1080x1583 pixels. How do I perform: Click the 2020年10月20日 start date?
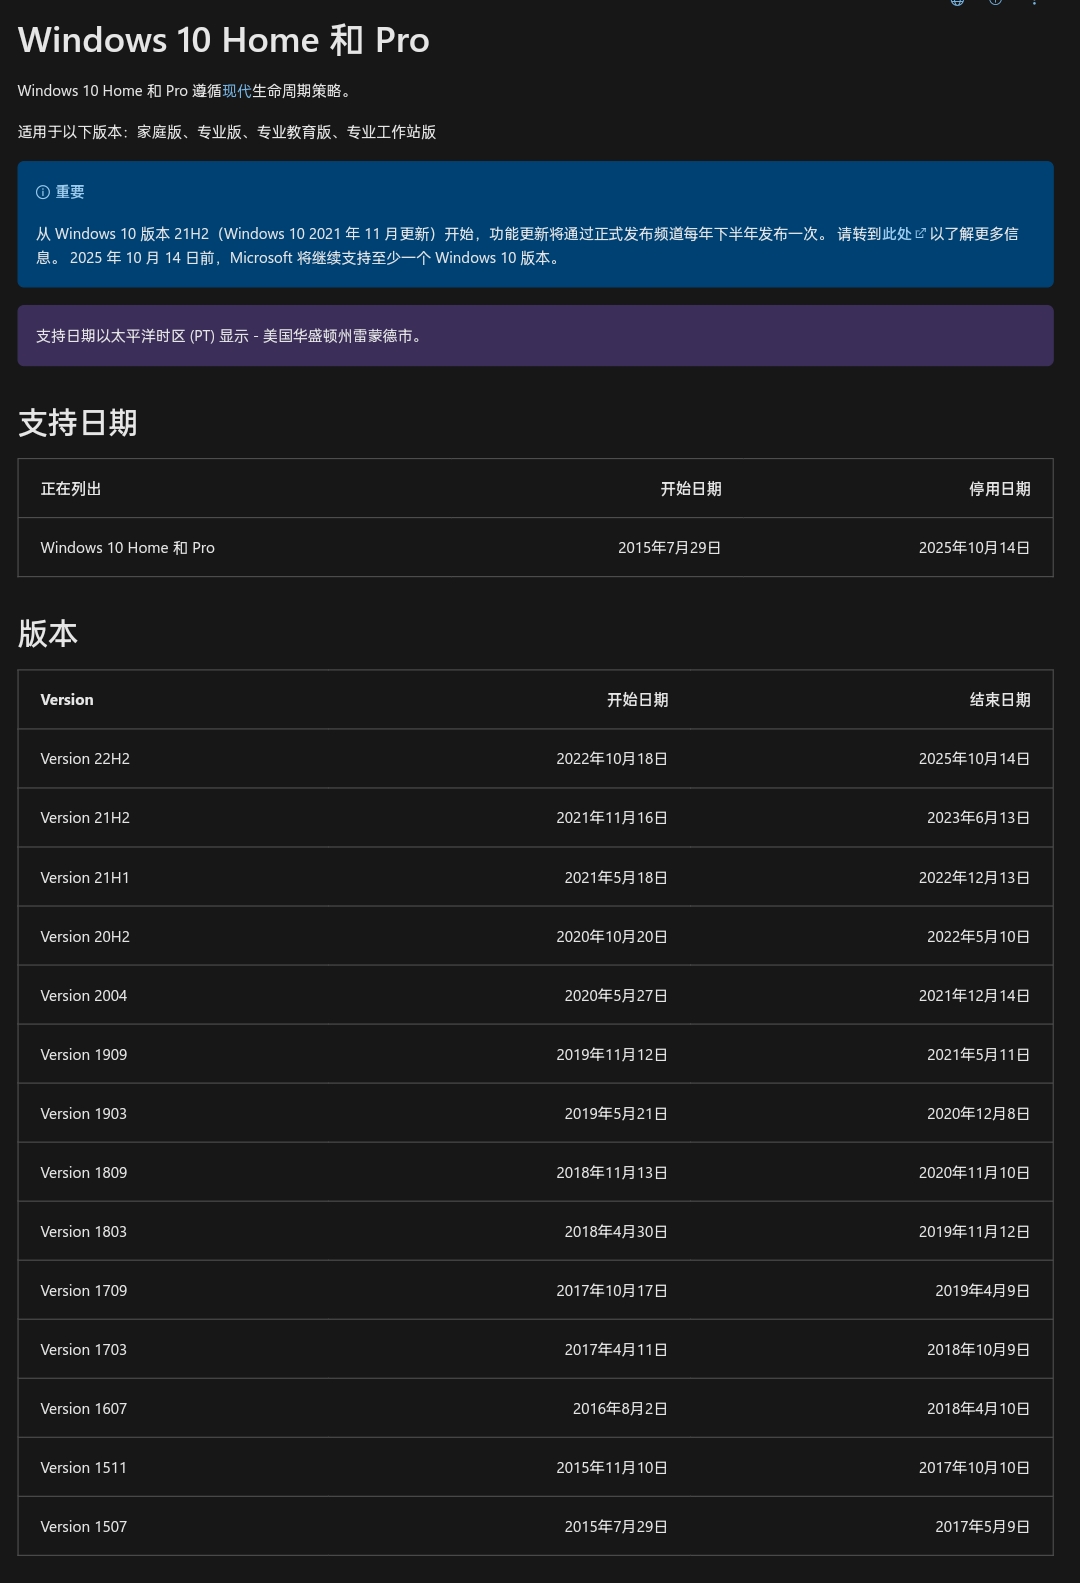point(612,937)
